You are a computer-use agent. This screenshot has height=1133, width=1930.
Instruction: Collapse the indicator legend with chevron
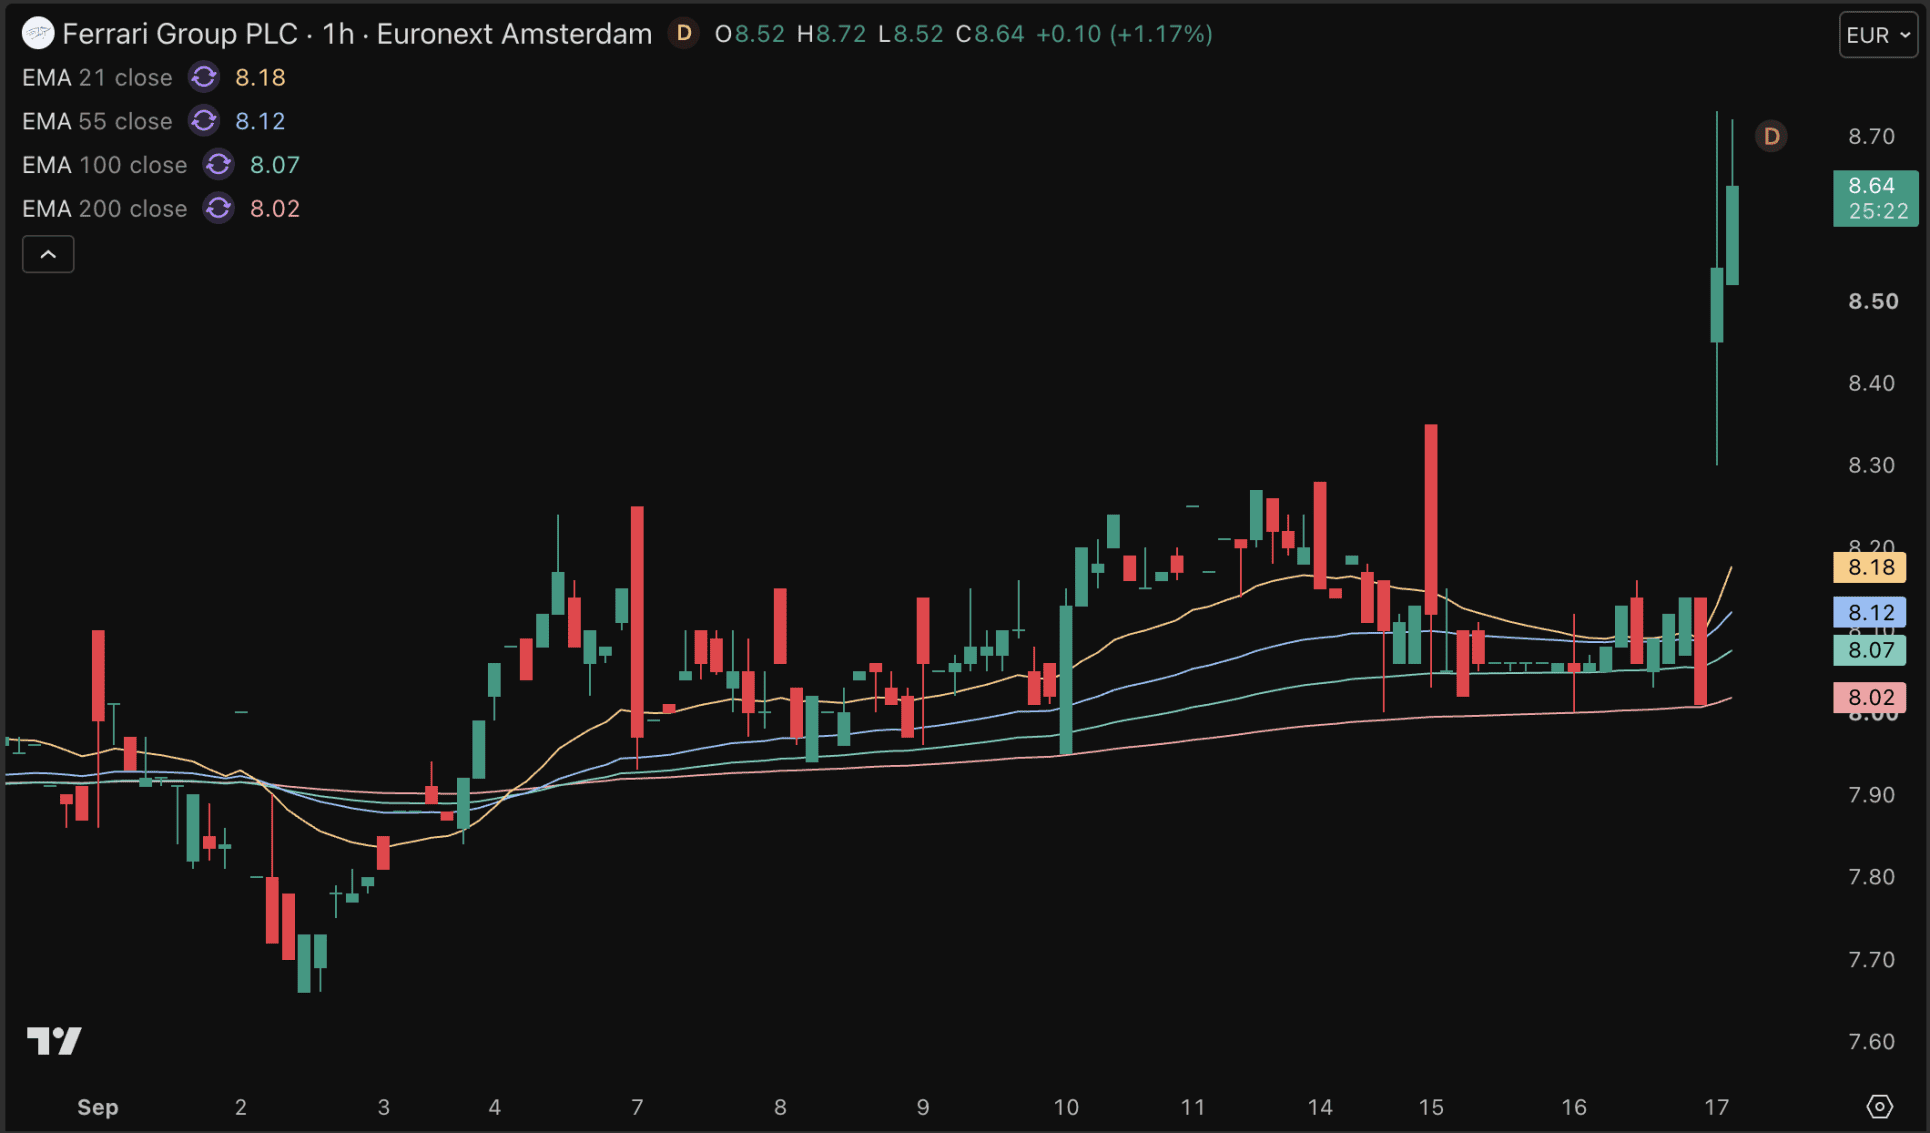point(48,254)
